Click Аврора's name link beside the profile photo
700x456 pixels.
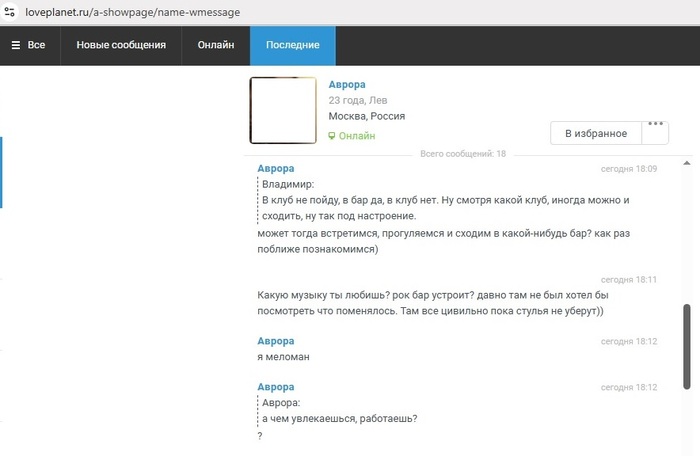tap(347, 84)
